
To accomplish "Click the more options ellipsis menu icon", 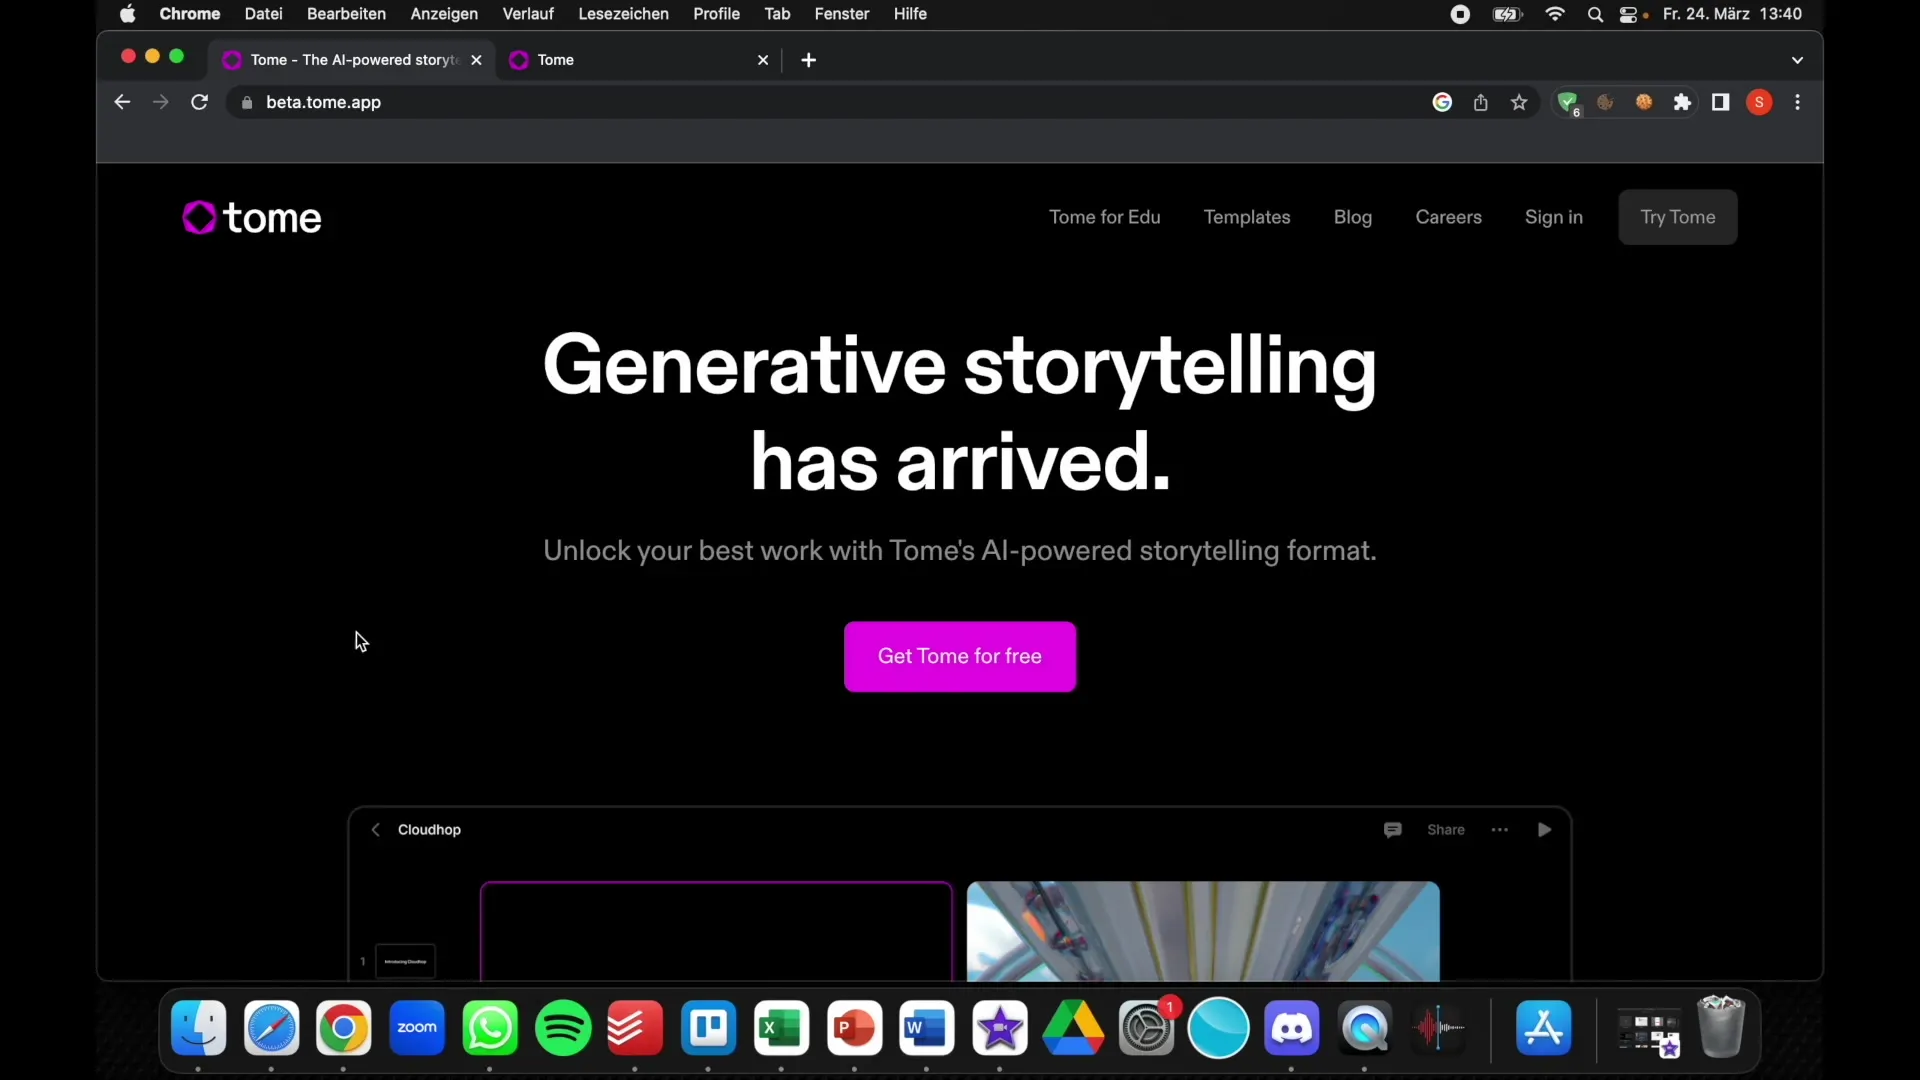I will pos(1501,828).
